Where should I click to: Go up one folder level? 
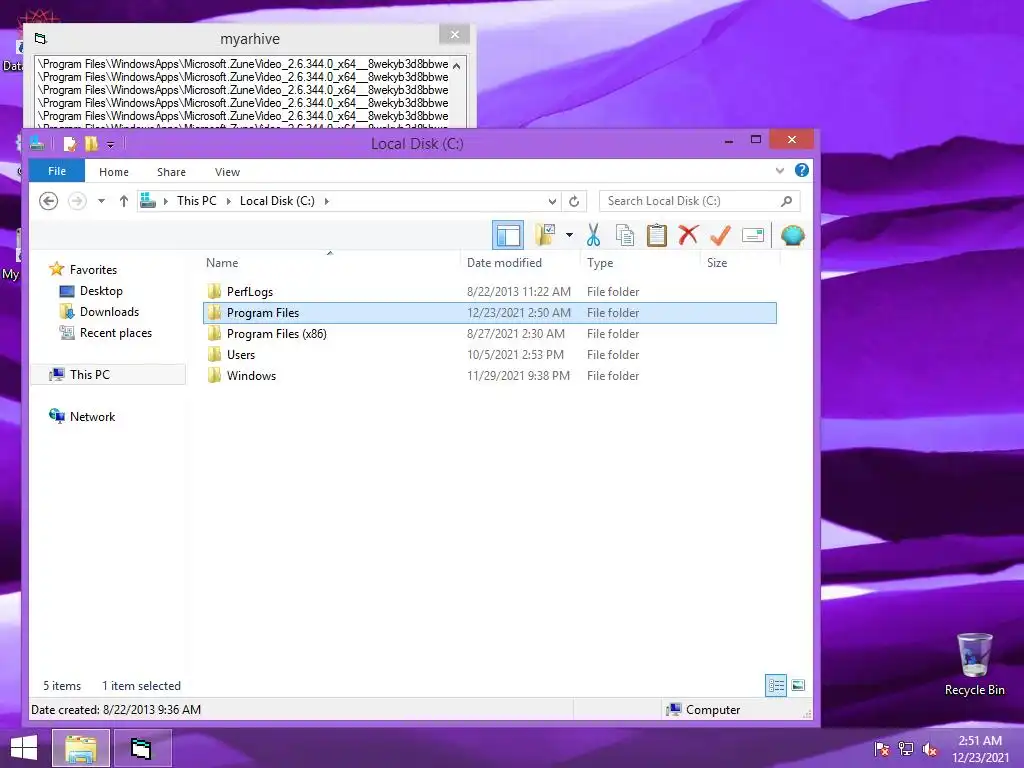123,201
